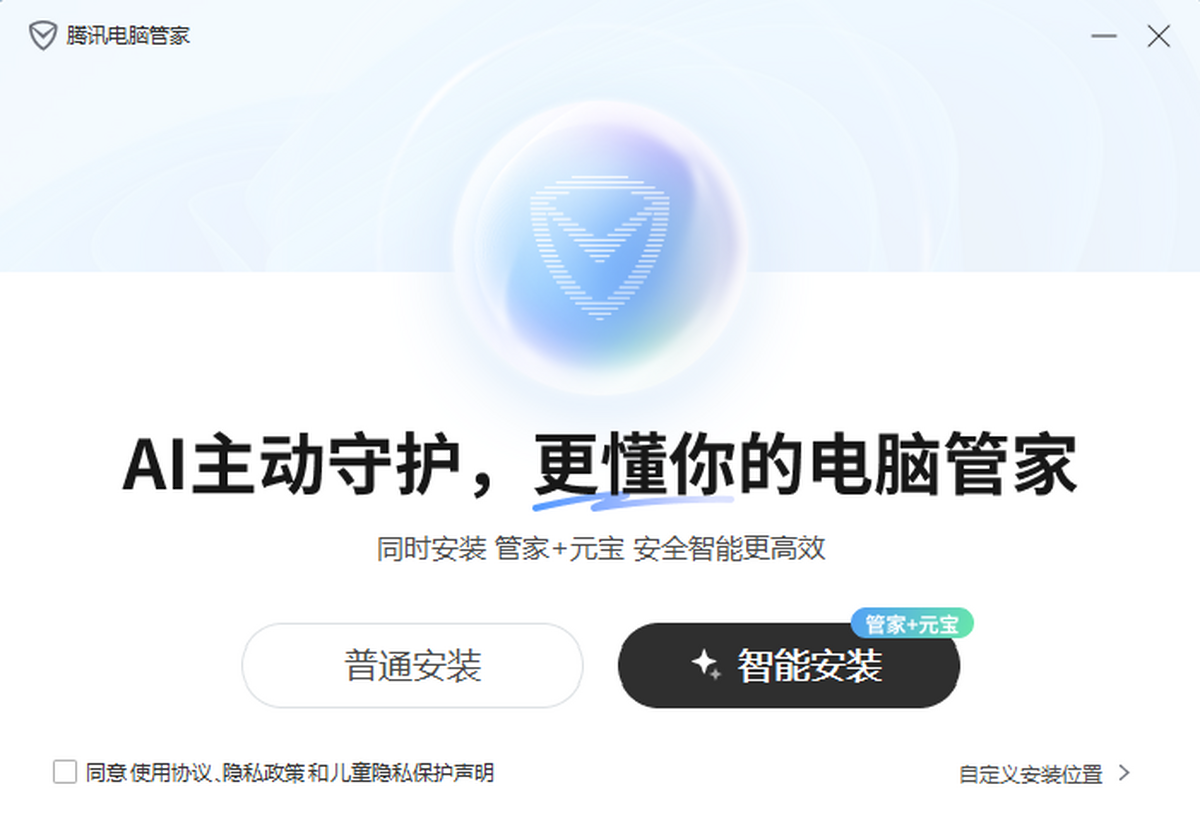Start 智能安装 smart install
The height and width of the screenshot is (823, 1200).
pyautogui.click(x=789, y=666)
